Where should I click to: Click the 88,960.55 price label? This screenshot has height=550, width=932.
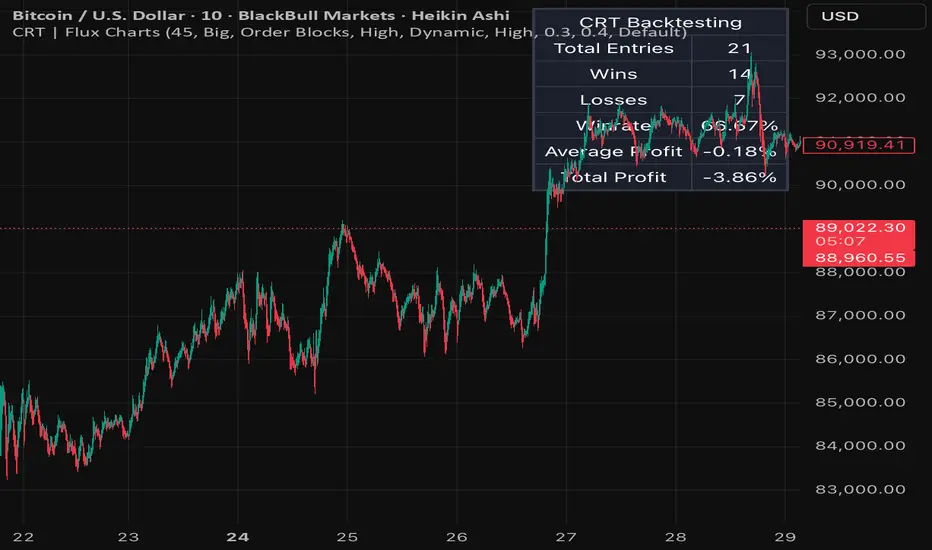(x=859, y=258)
